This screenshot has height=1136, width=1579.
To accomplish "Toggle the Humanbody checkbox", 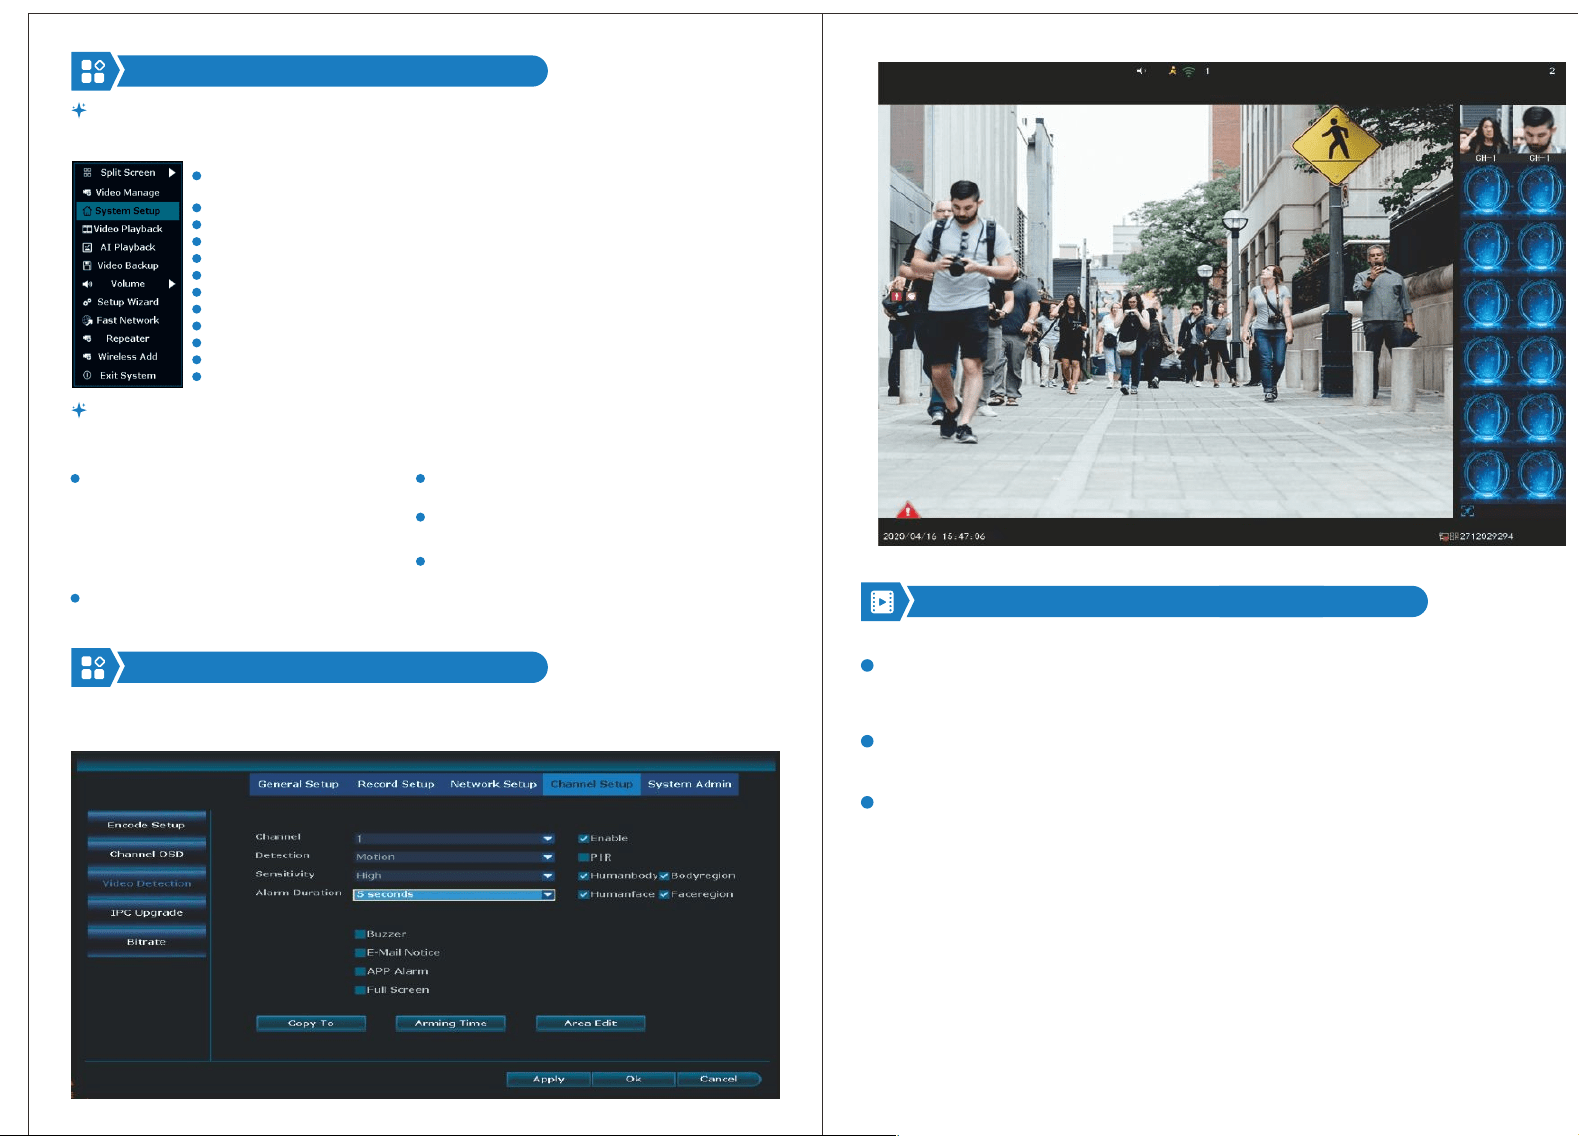I will tap(583, 876).
